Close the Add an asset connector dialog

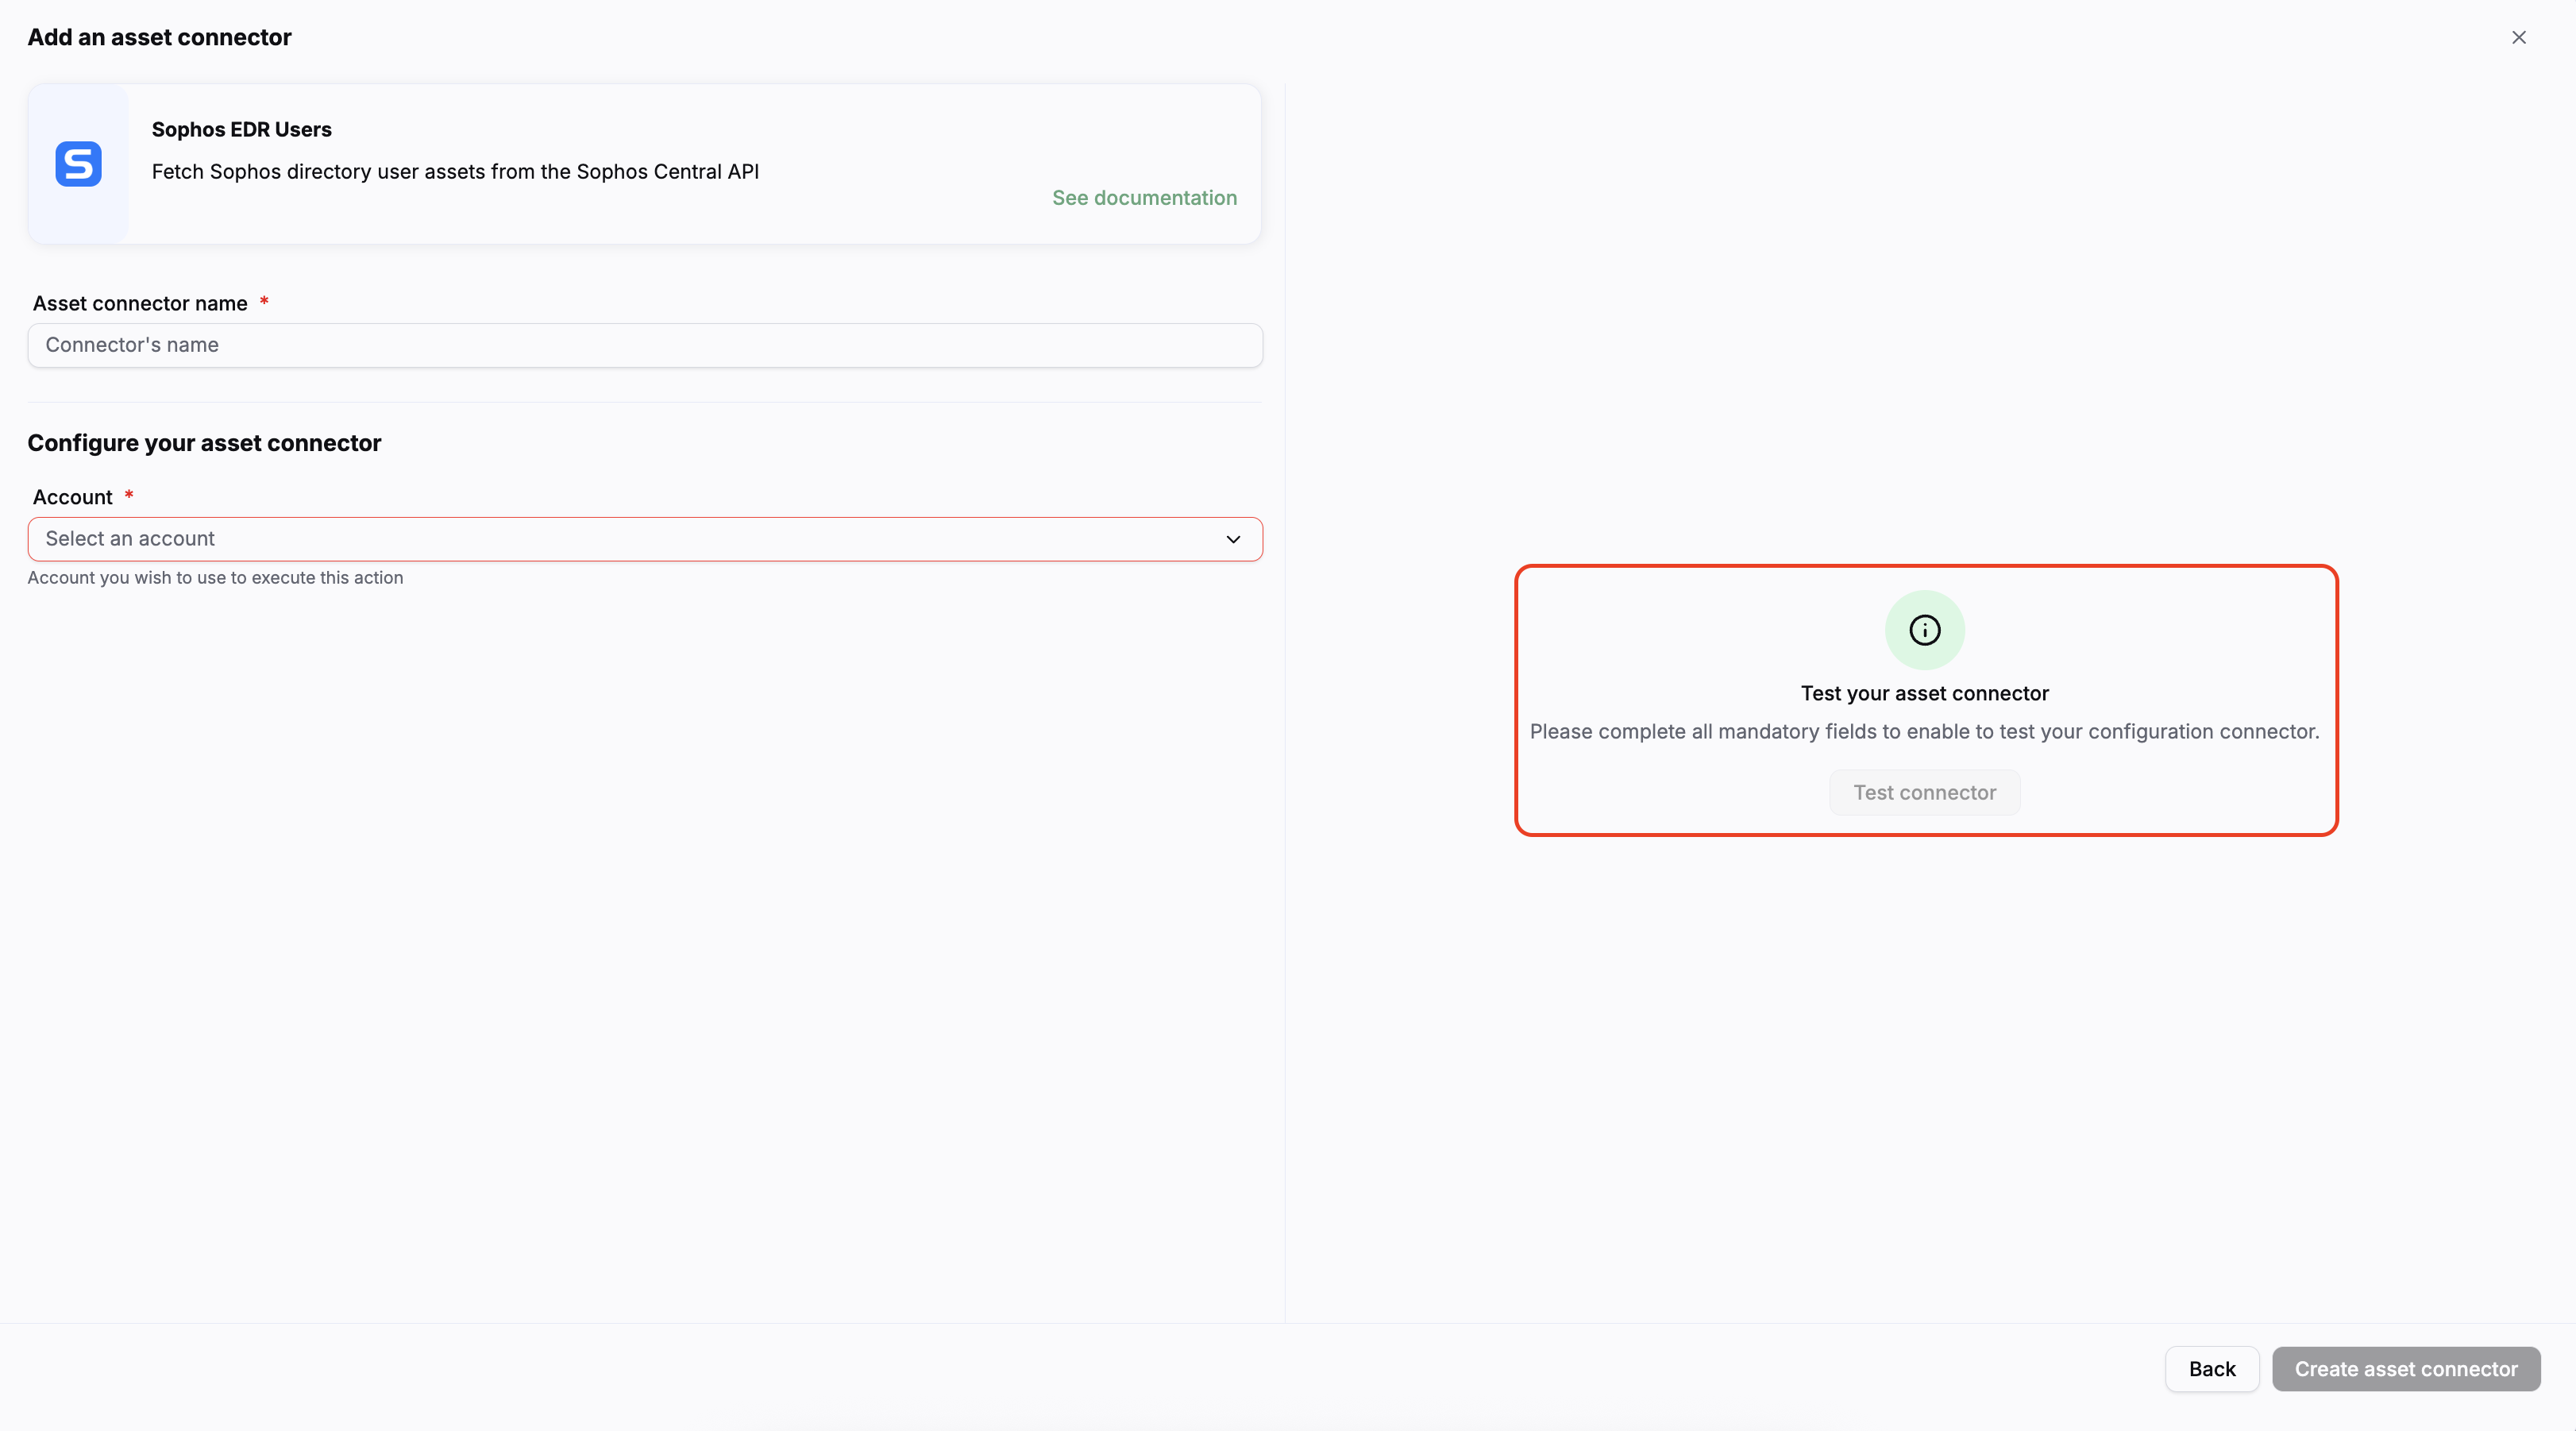[x=2518, y=38]
